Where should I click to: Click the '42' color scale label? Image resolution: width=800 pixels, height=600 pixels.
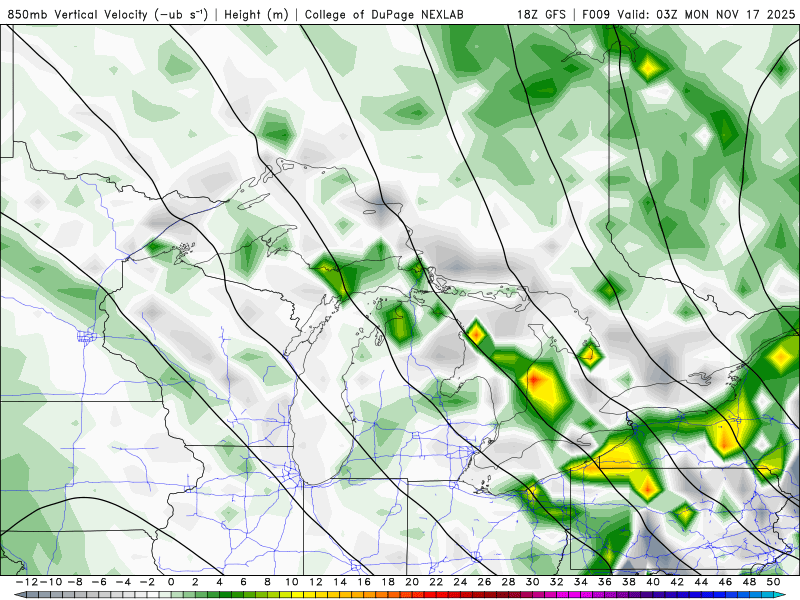tap(678, 582)
